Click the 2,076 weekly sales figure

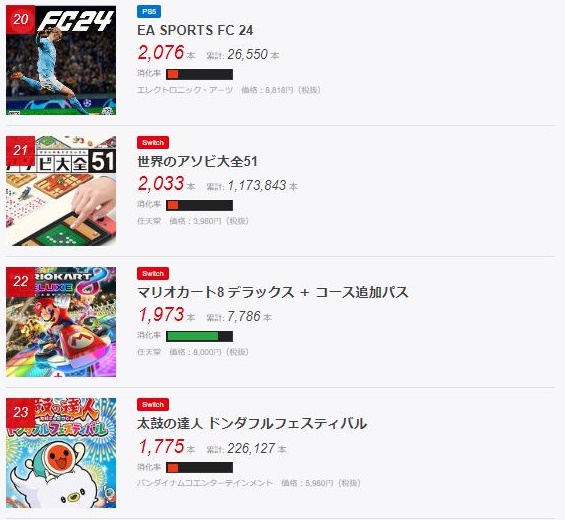click(x=161, y=53)
